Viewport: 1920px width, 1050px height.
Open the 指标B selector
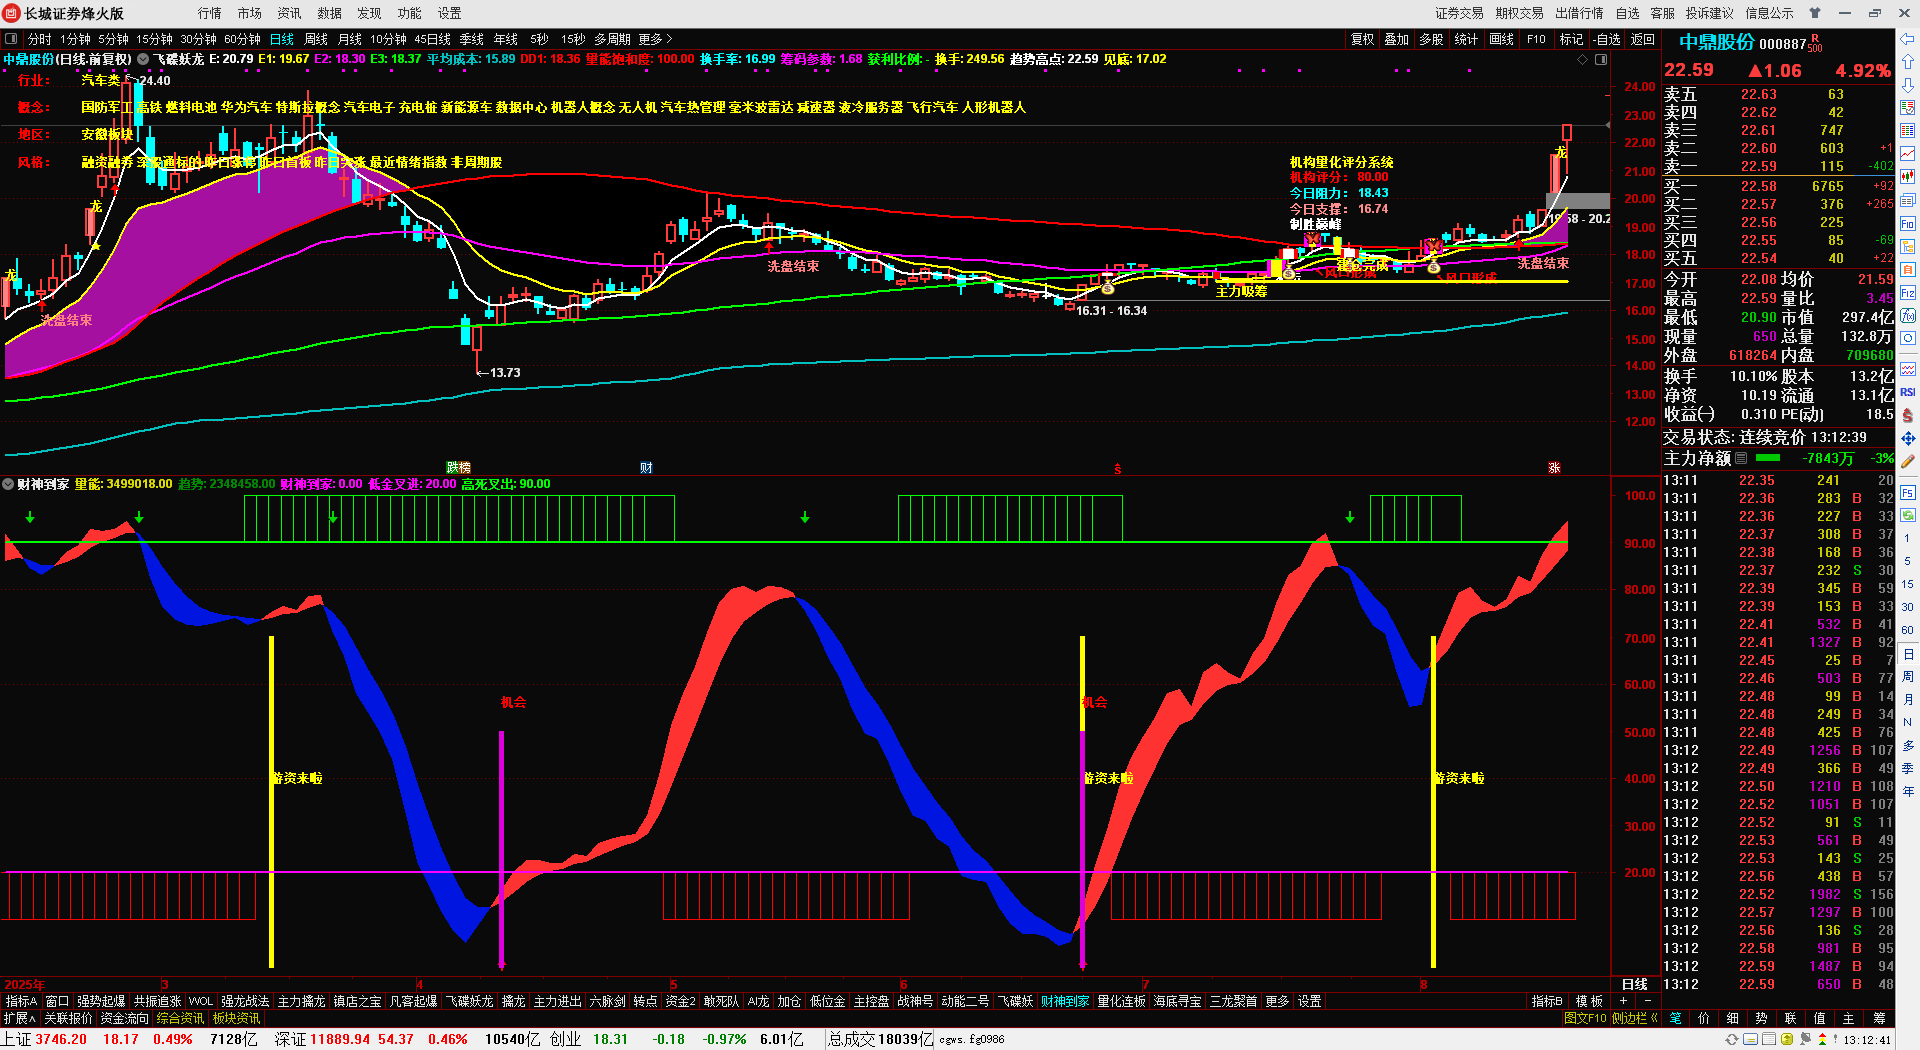coord(1547,1001)
